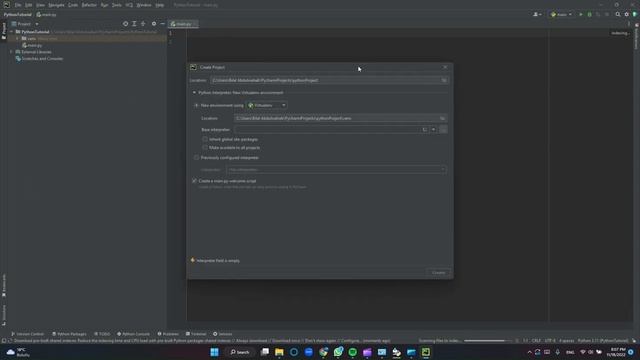The width and height of the screenshot is (640, 360).
Task: Click UTF-8 encoding in status bar
Action: 550,340
